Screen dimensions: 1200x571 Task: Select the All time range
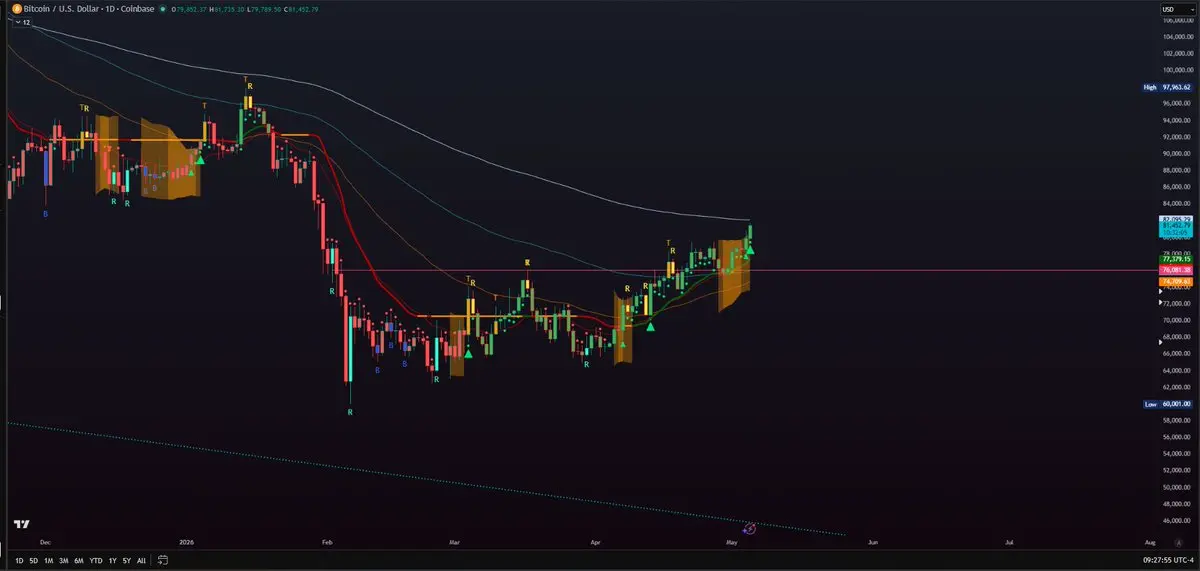pyautogui.click(x=141, y=561)
